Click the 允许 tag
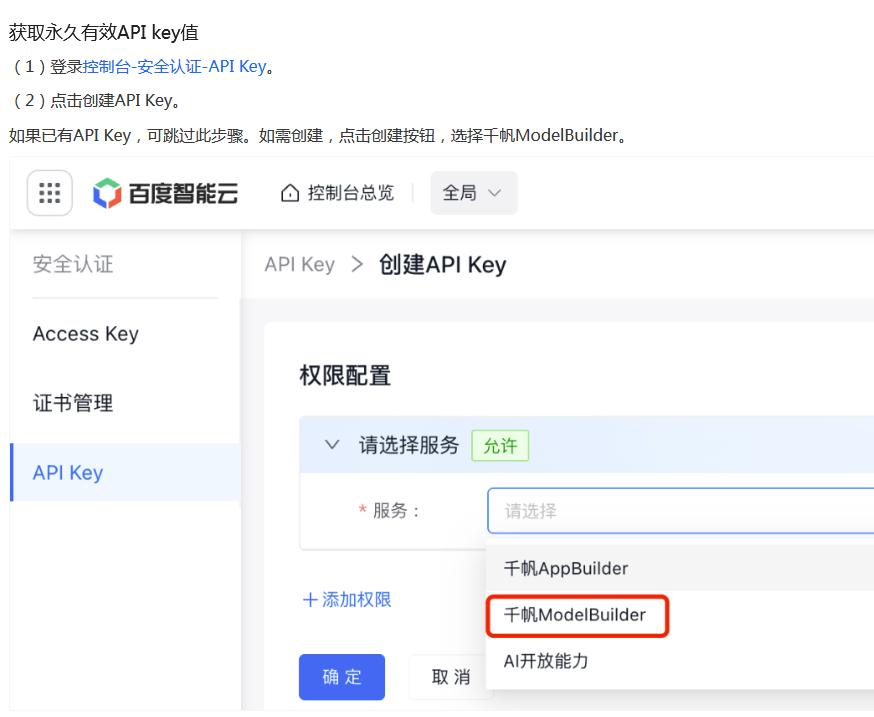 (x=500, y=445)
